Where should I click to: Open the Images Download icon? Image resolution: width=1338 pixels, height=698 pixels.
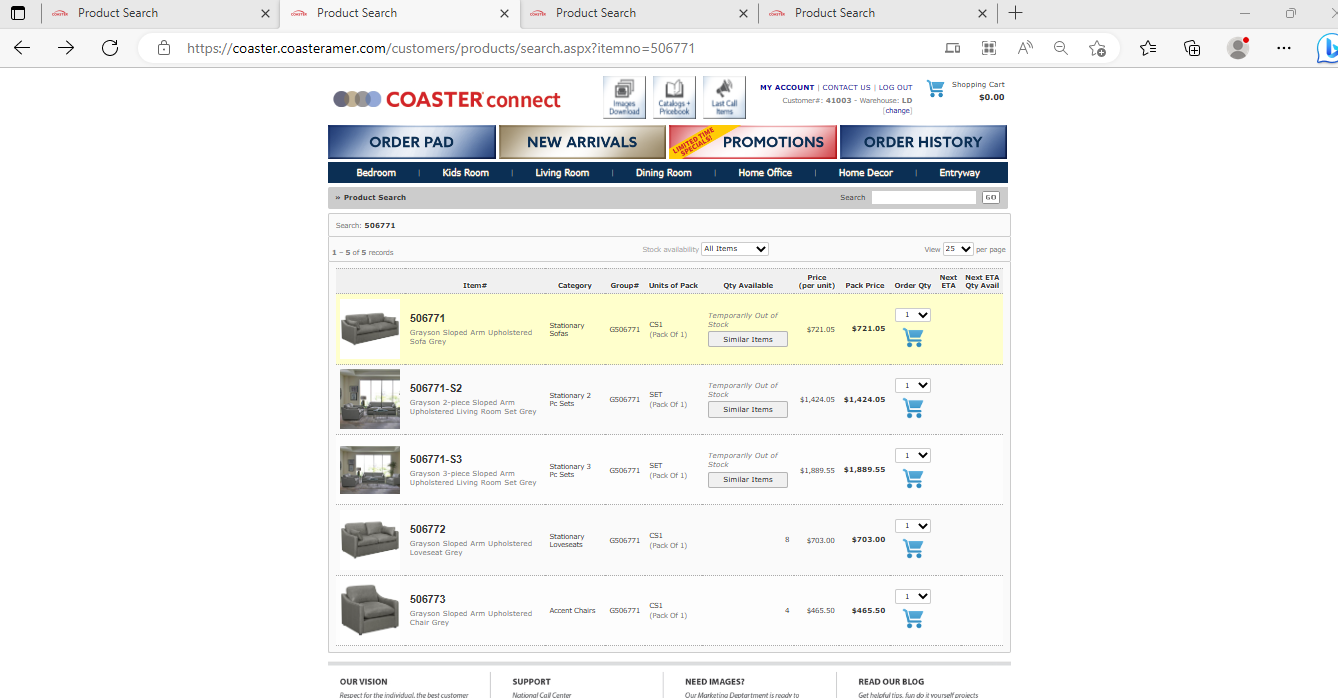(x=624, y=97)
